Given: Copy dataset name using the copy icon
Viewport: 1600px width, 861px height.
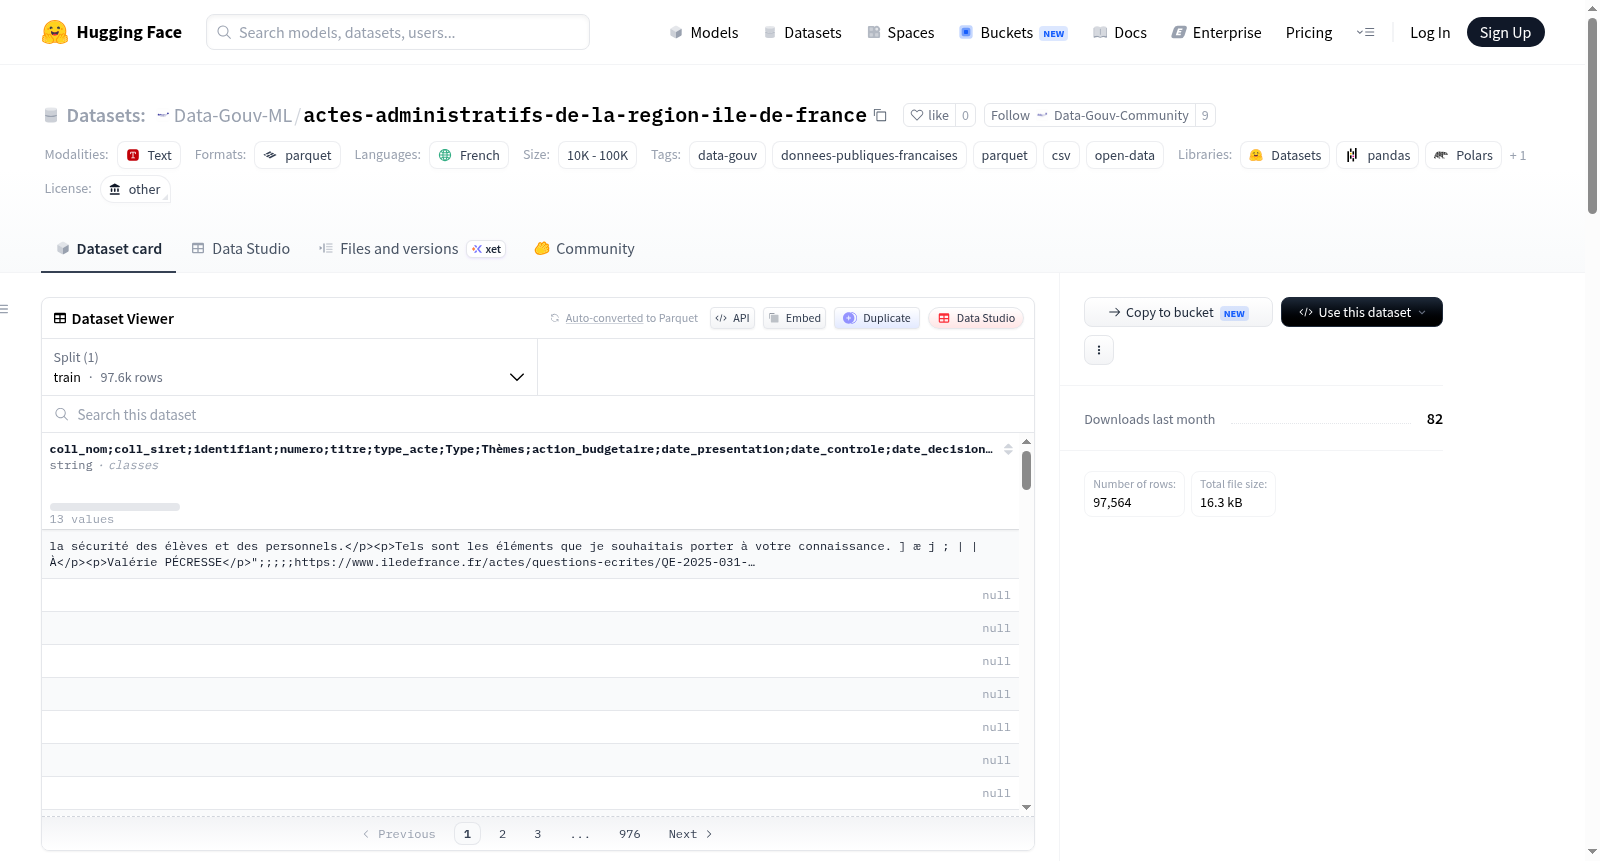Looking at the screenshot, I should click(x=880, y=115).
